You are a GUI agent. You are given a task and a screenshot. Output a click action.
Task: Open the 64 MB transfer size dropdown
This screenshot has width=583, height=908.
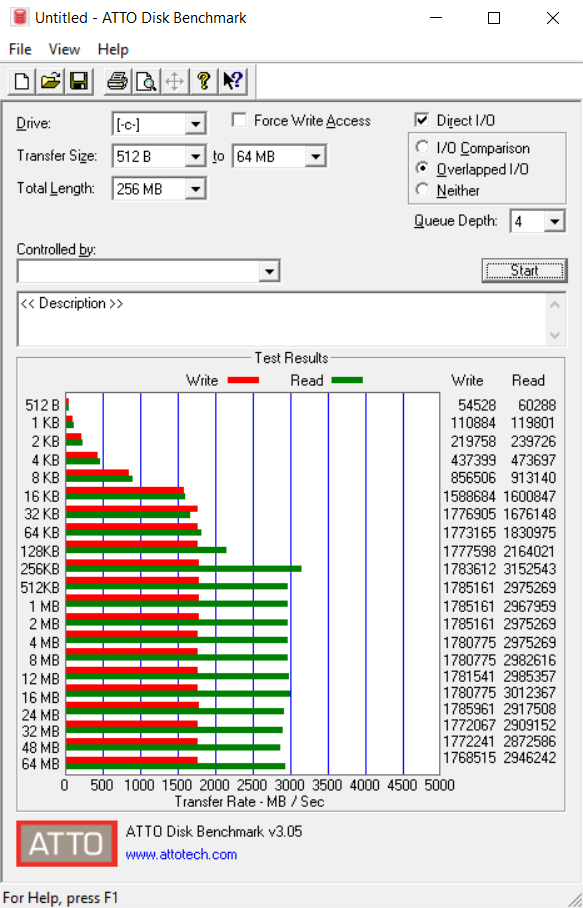[316, 156]
